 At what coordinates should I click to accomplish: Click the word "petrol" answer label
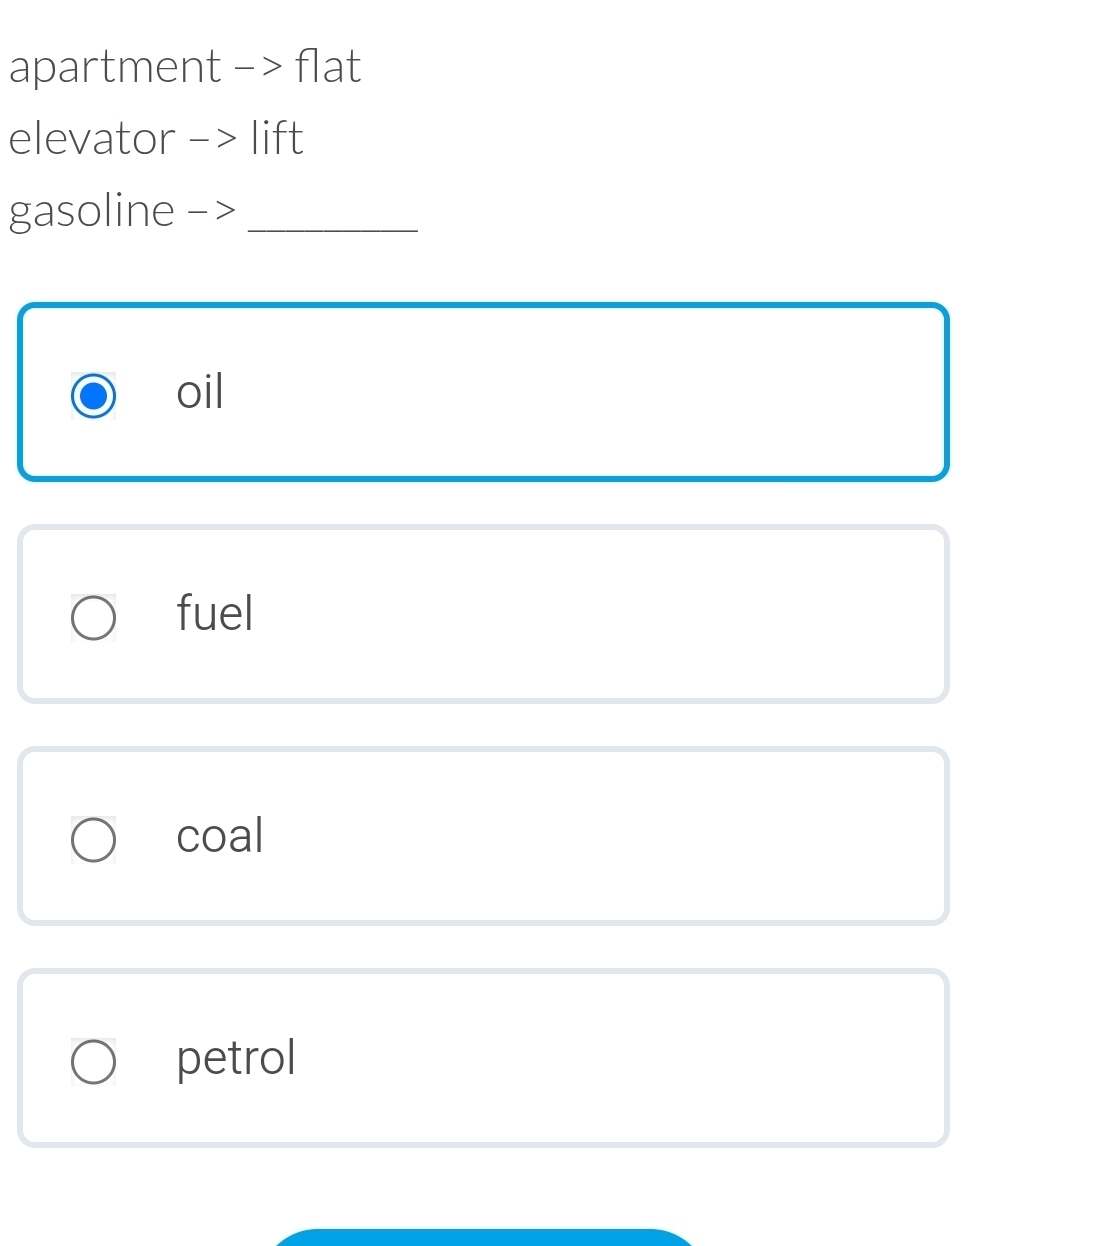(236, 1057)
